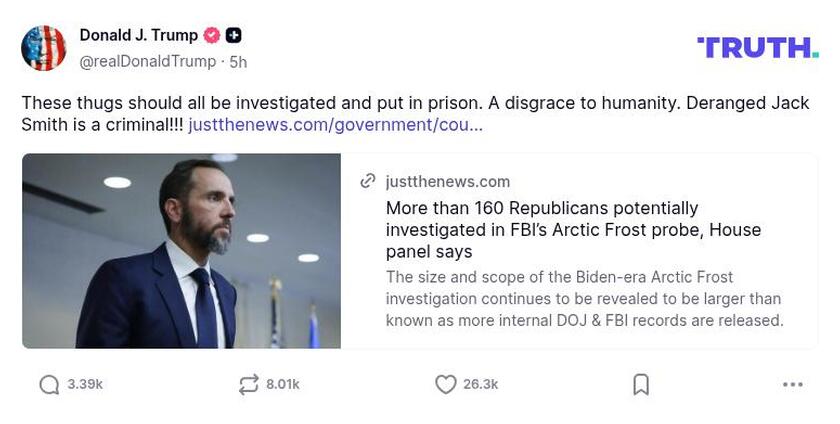Click the red verified checkmark badge
The image size is (840, 424).
point(212,35)
